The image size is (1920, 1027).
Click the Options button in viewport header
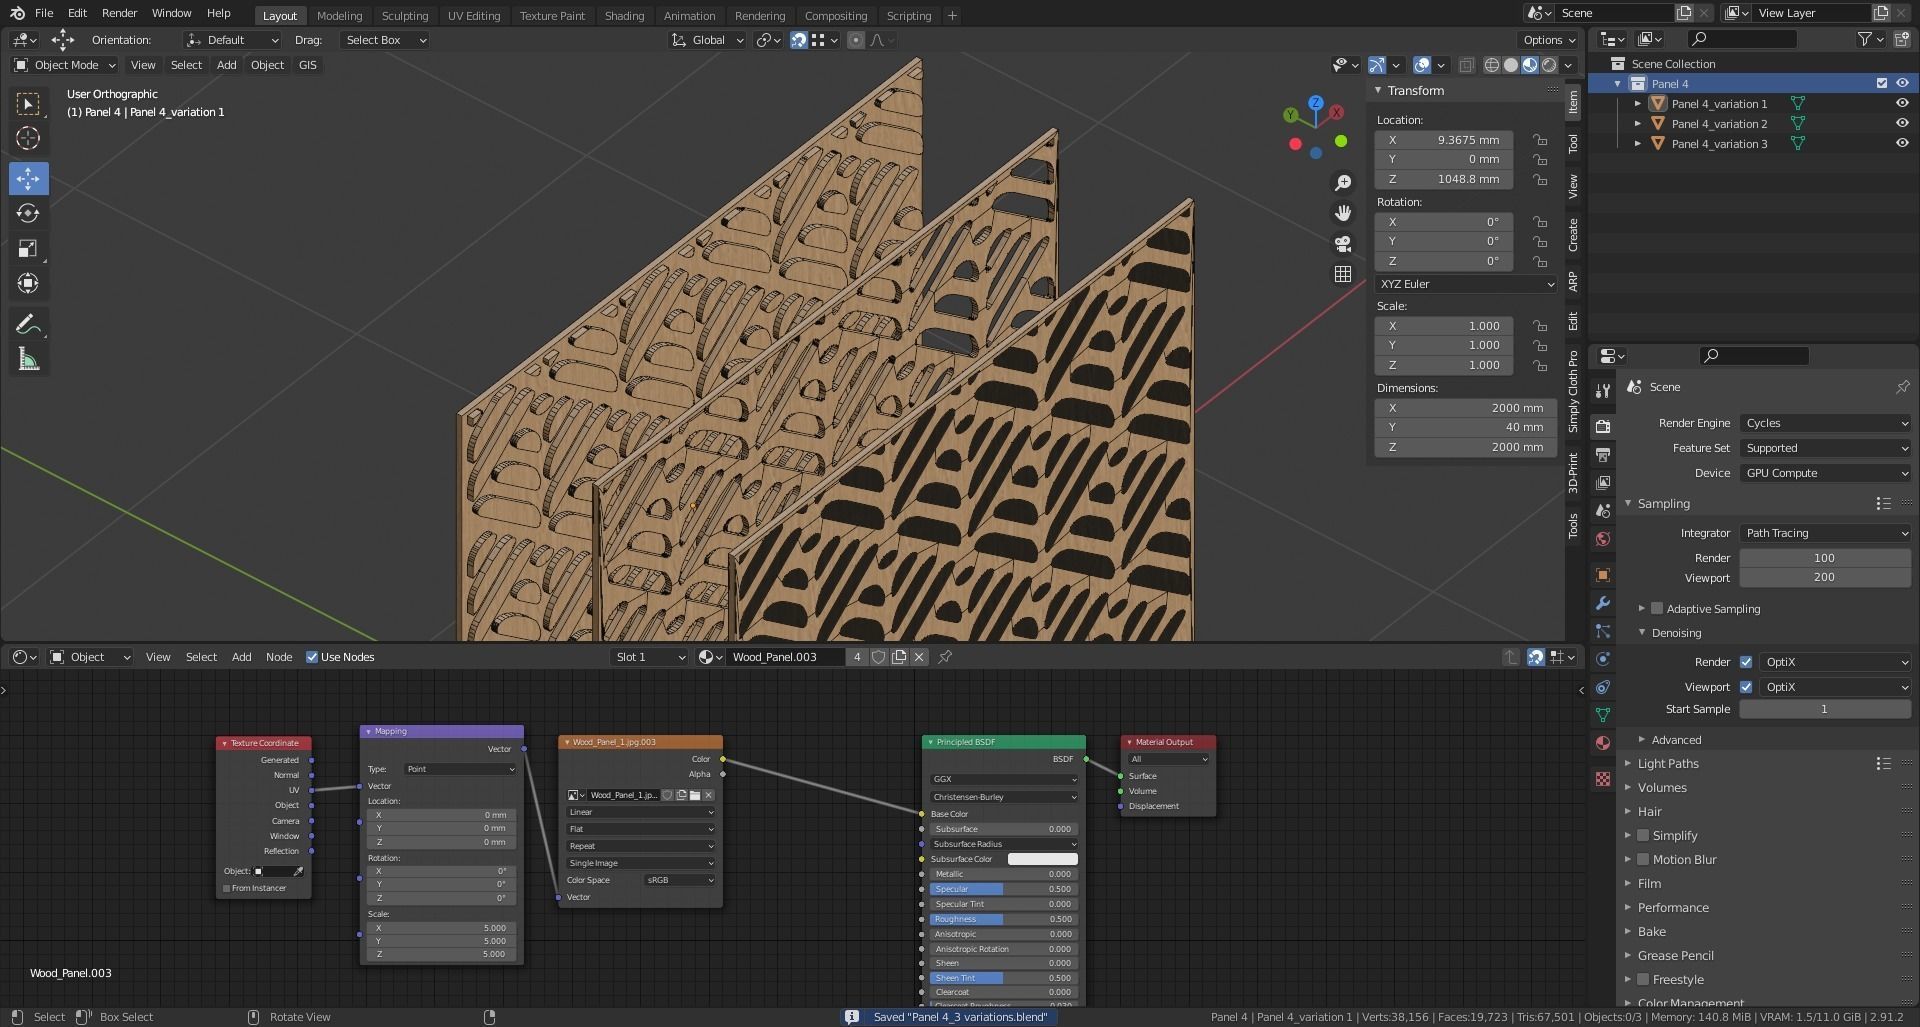click(x=1548, y=40)
